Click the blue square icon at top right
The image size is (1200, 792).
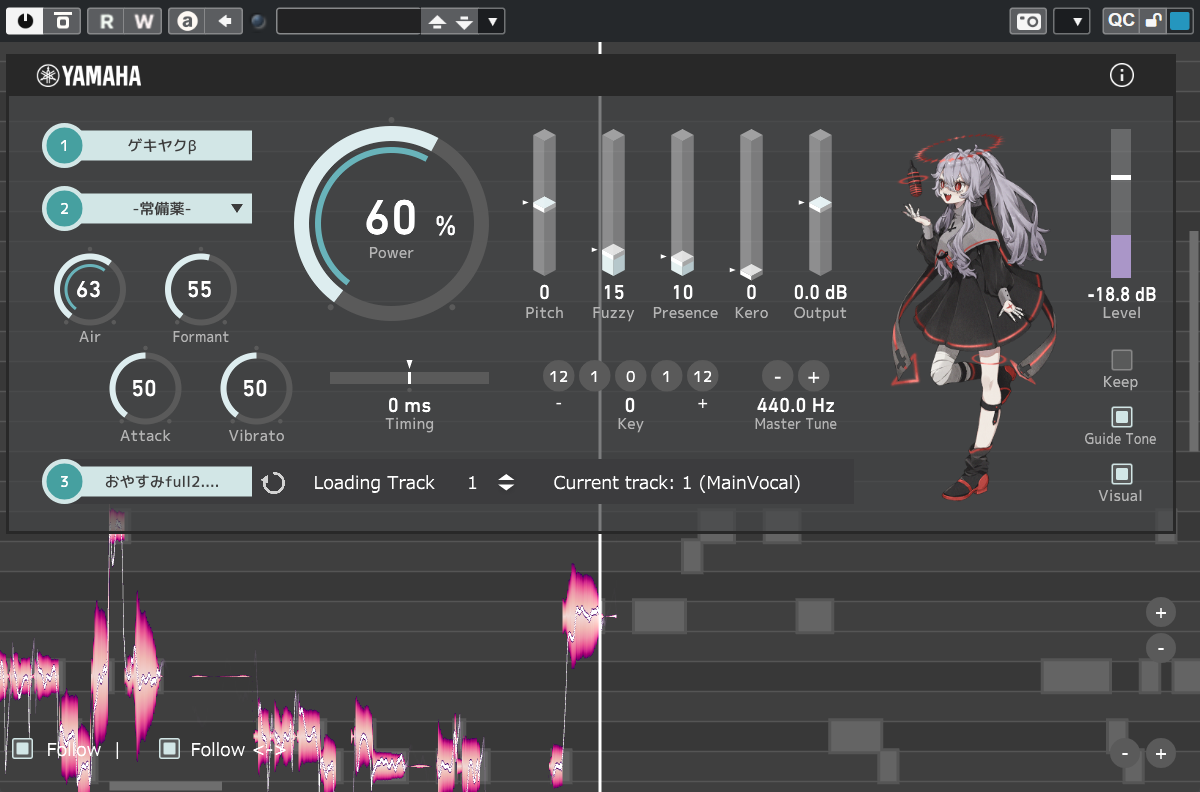pyautogui.click(x=1179, y=20)
